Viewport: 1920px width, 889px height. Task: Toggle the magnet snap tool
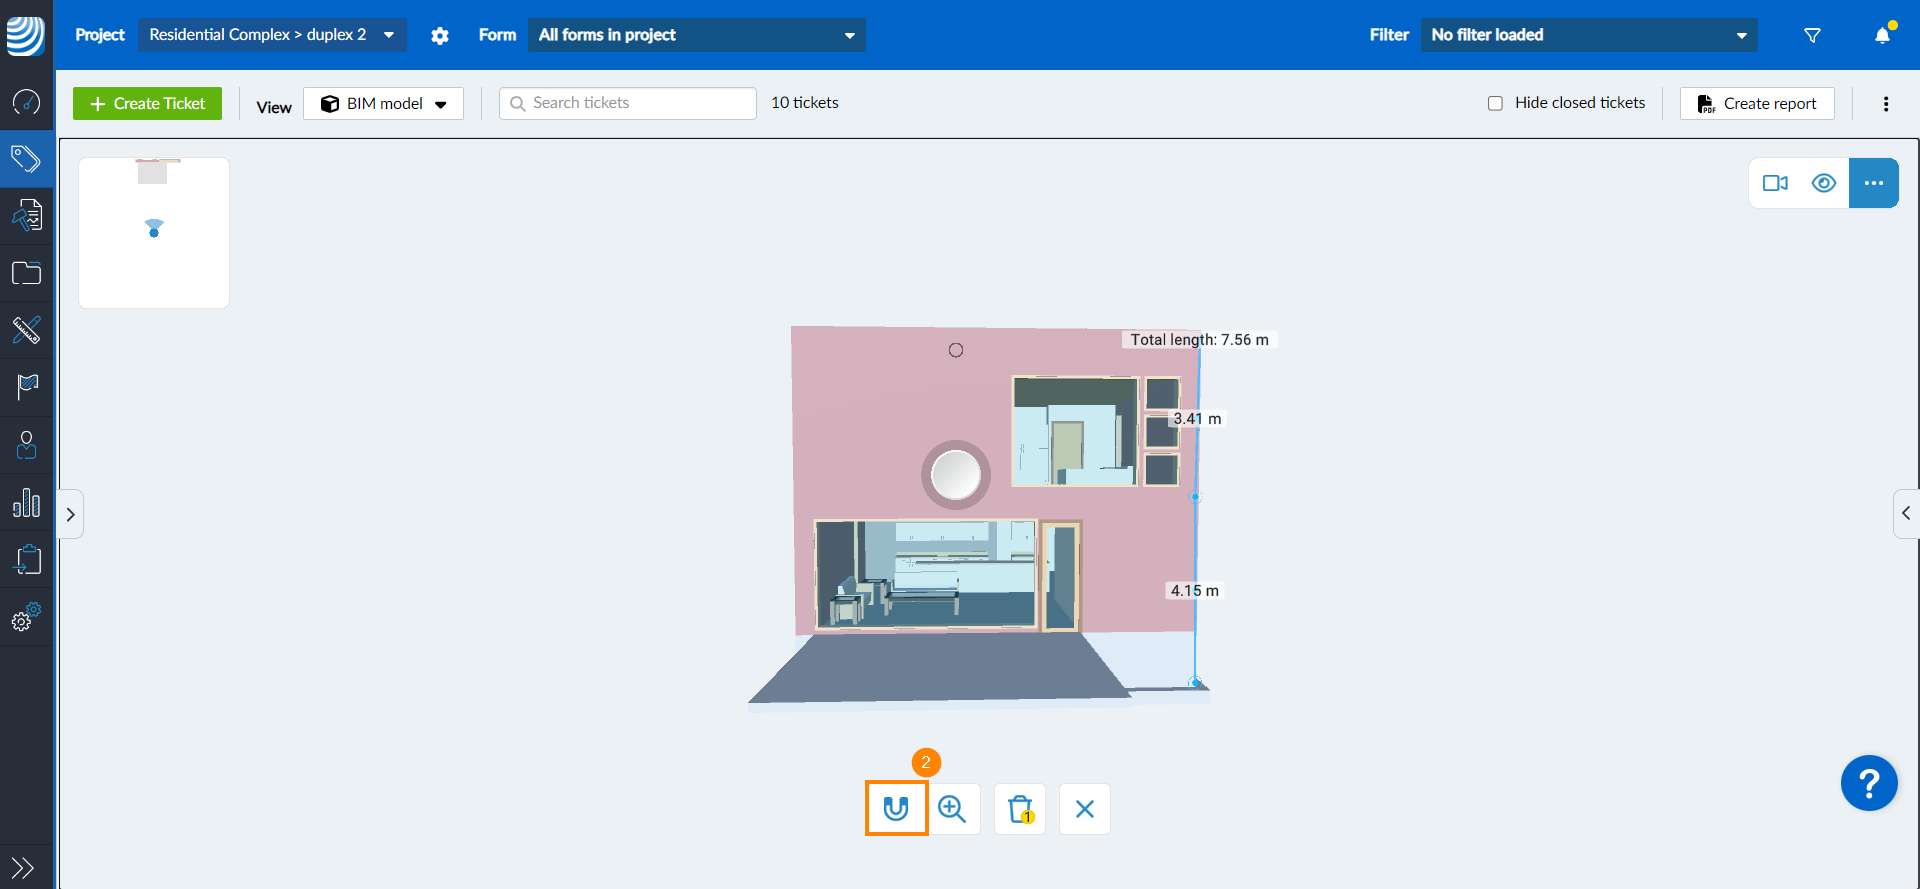tap(896, 808)
